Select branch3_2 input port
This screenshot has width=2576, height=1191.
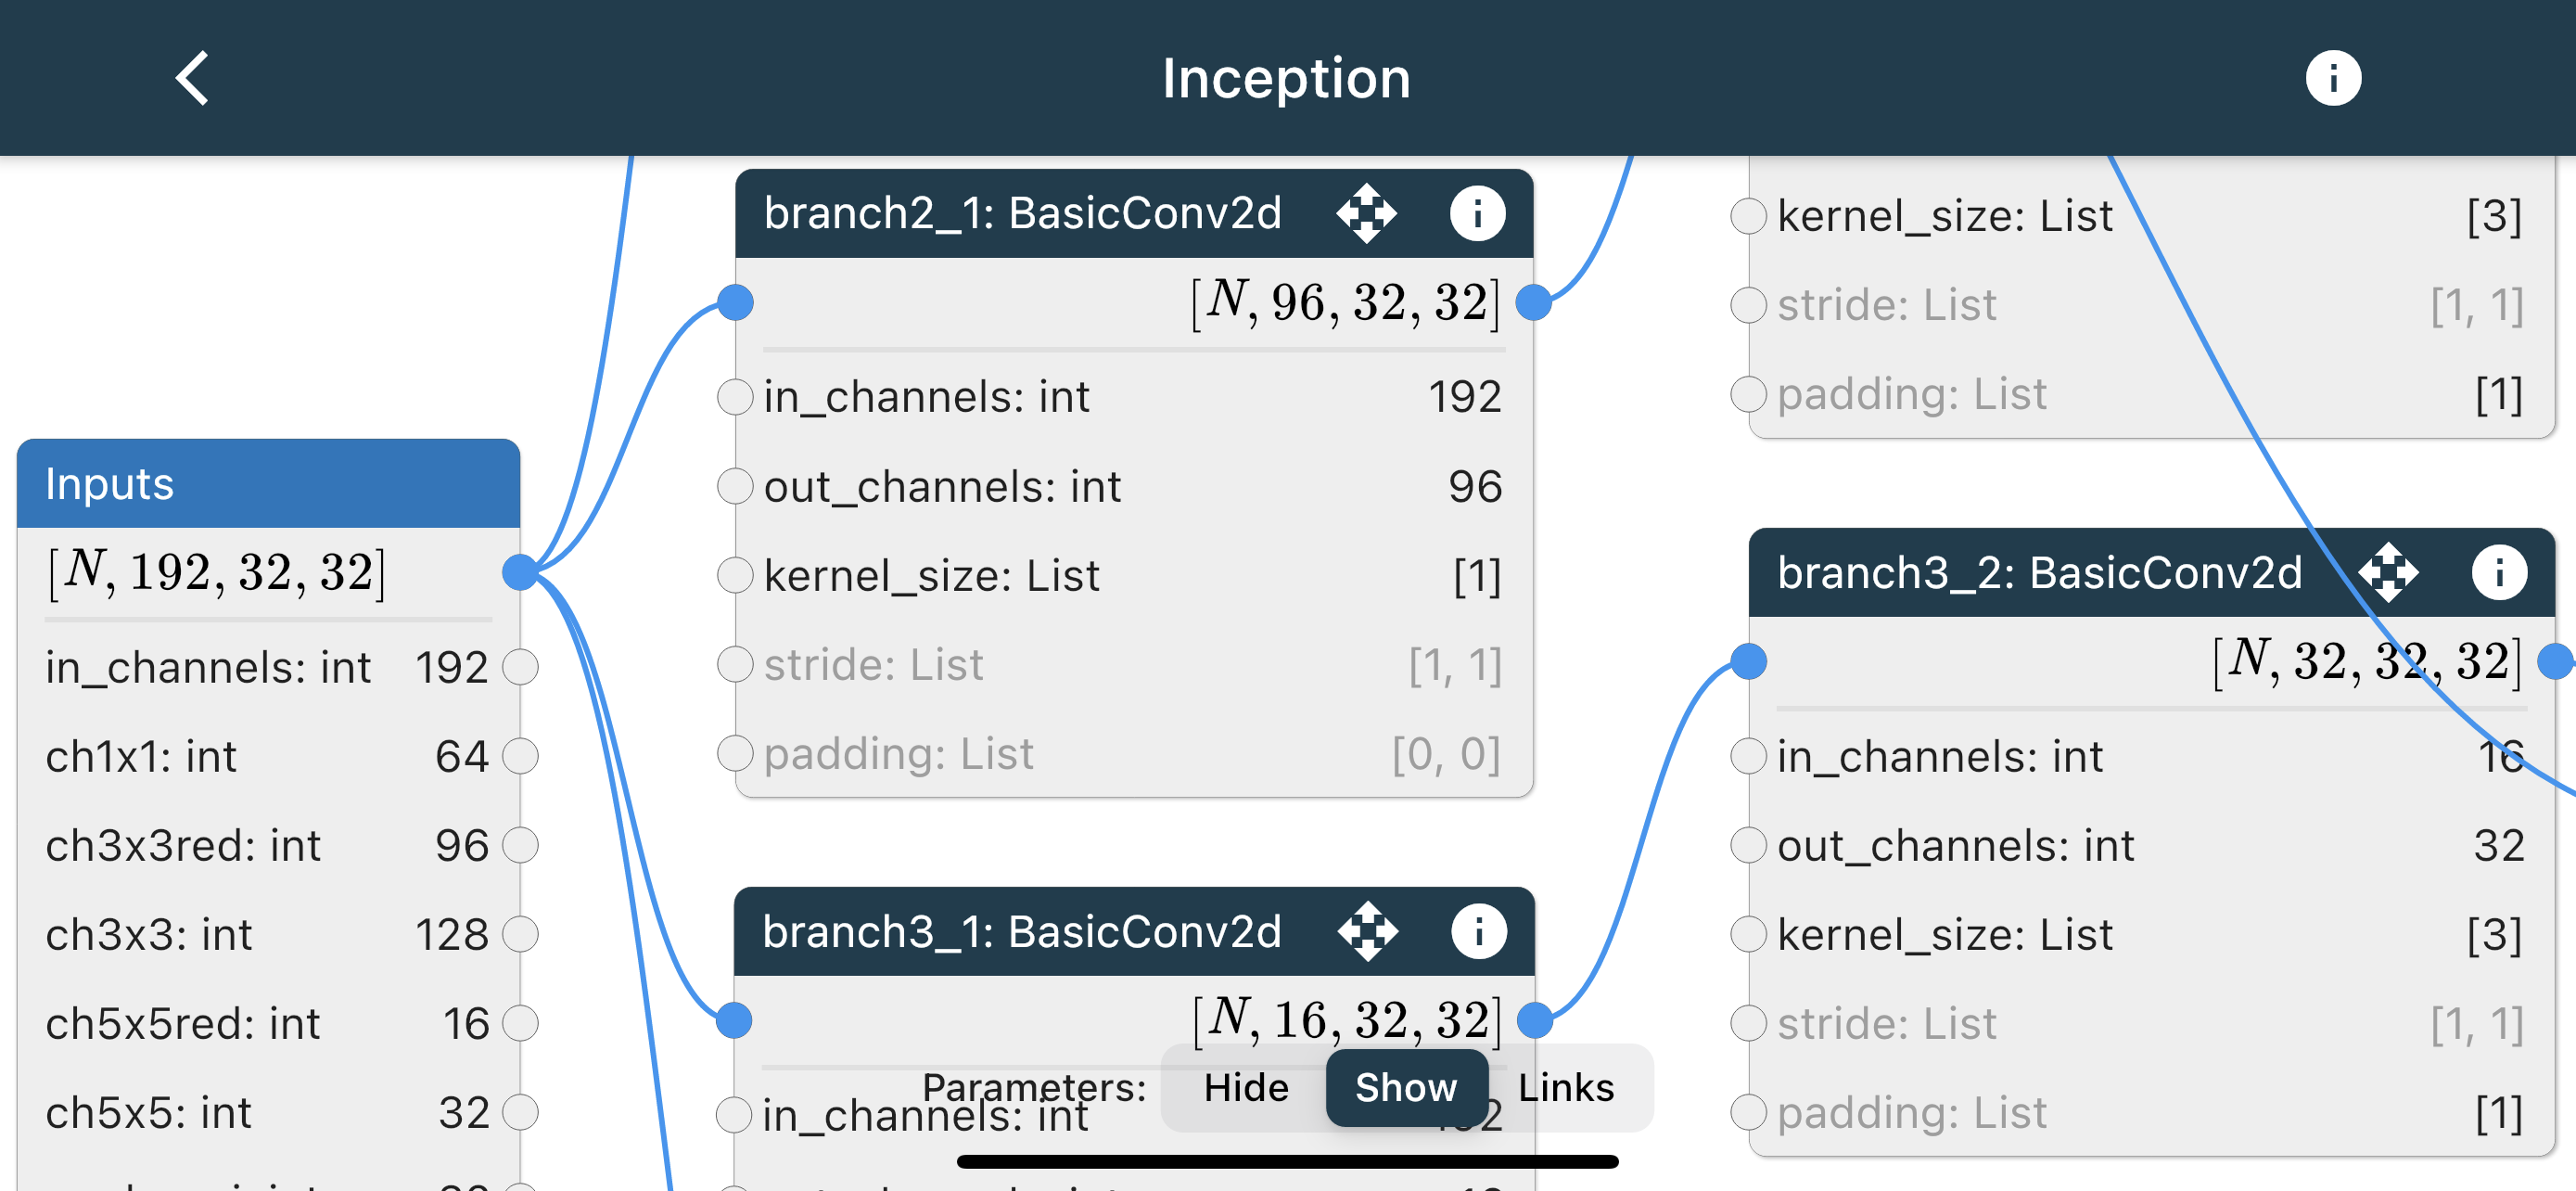(x=1748, y=661)
